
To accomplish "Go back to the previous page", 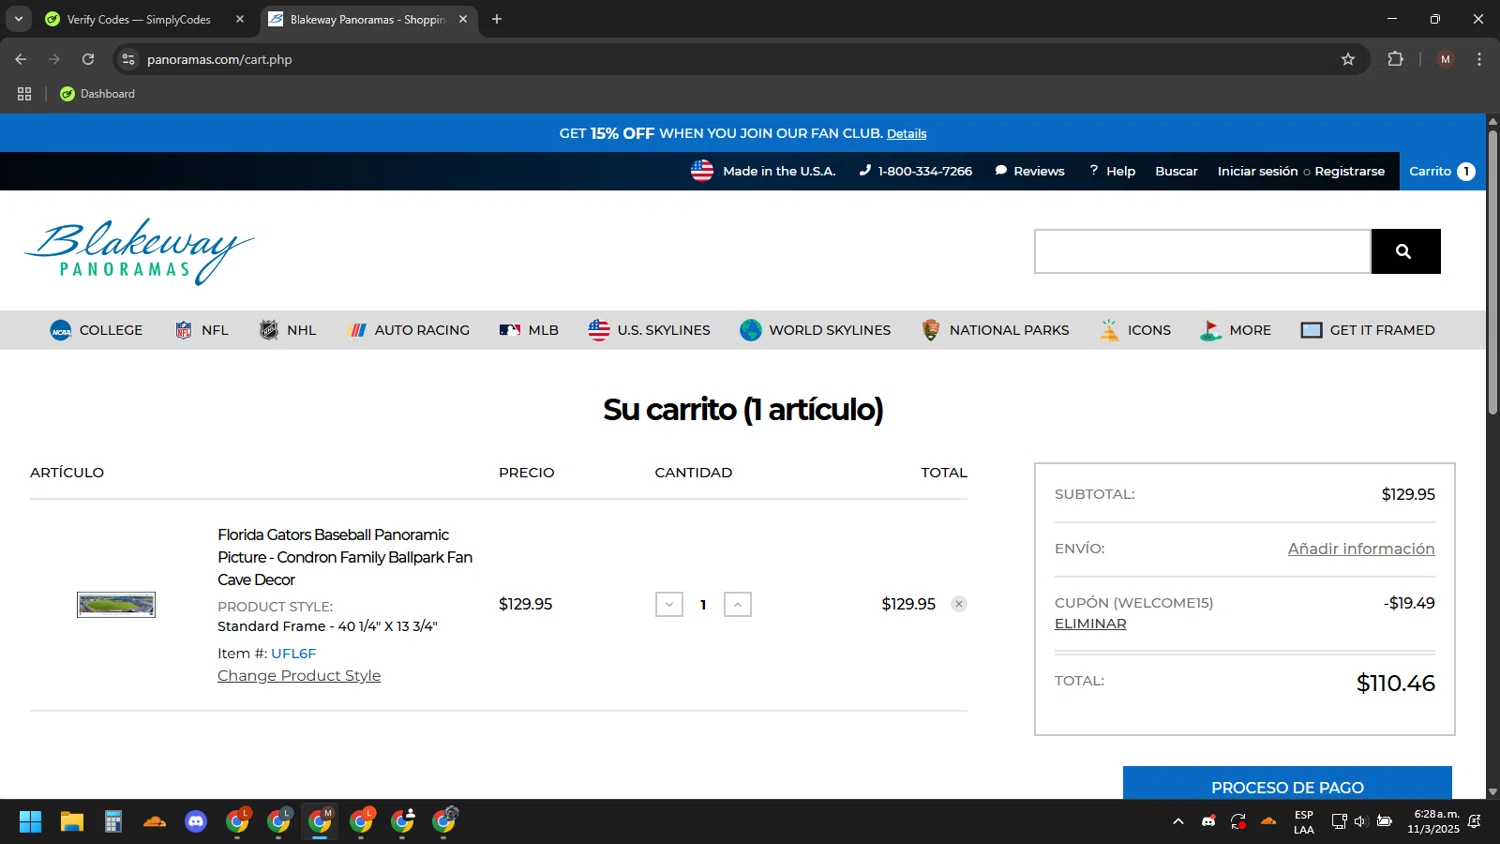I will click(21, 59).
